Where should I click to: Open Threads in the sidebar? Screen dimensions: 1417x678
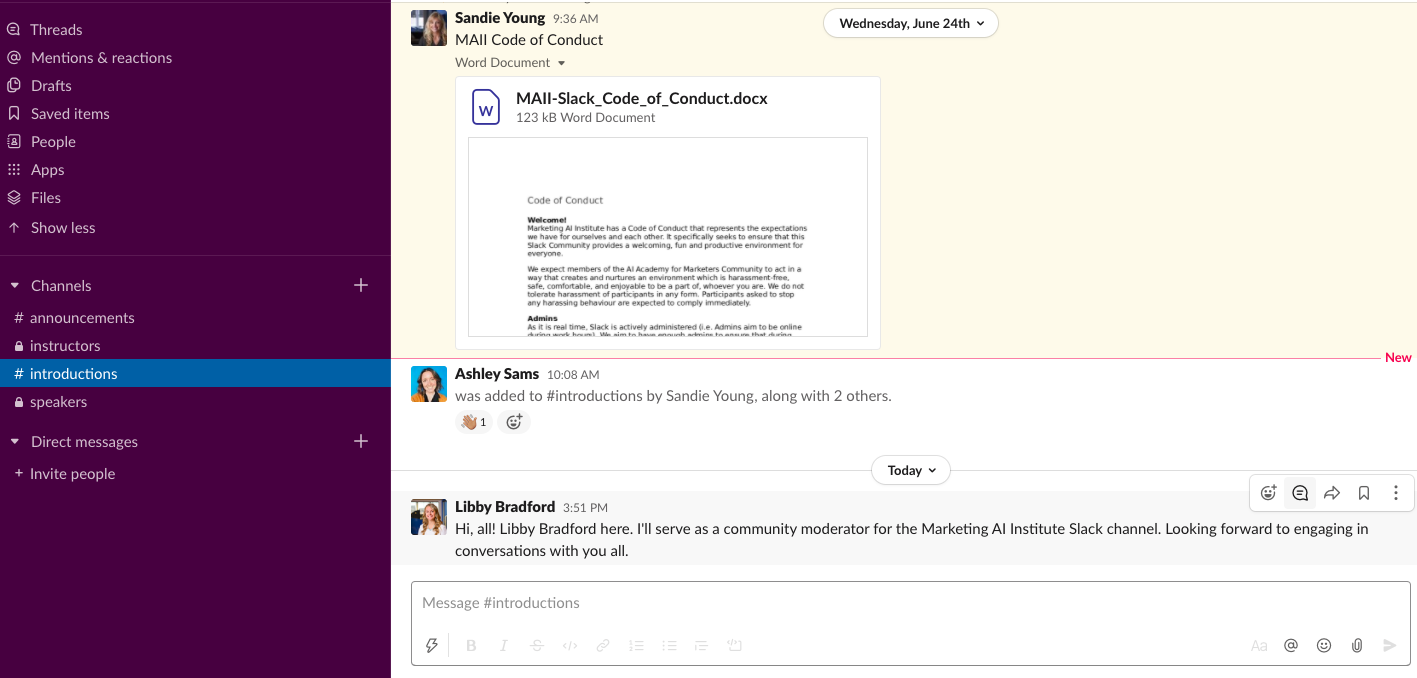(56, 30)
